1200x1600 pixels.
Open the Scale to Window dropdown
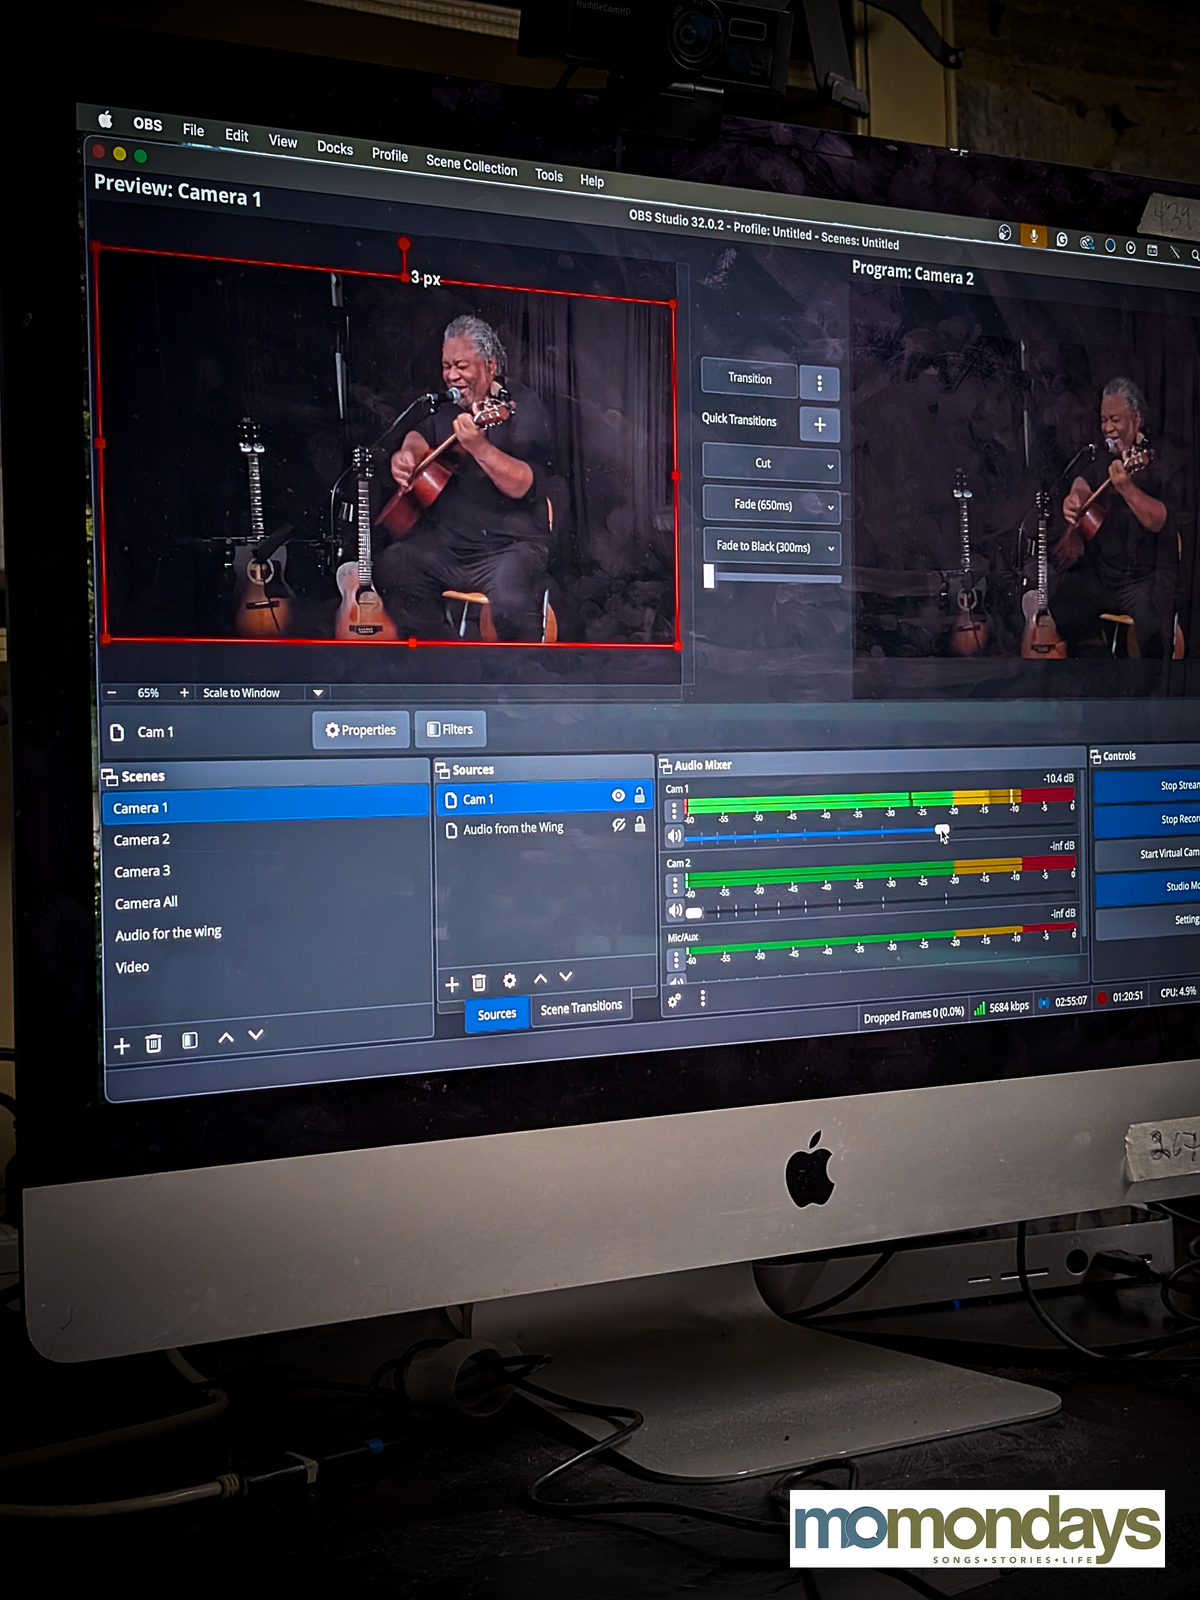(318, 693)
